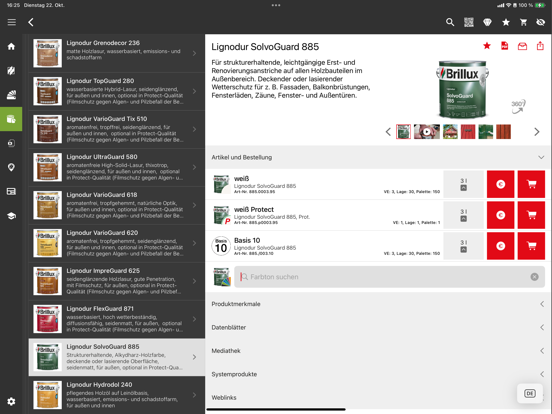Viewport: 552px width, 414px height.
Task: Share the product with share icon
Action: (540, 46)
